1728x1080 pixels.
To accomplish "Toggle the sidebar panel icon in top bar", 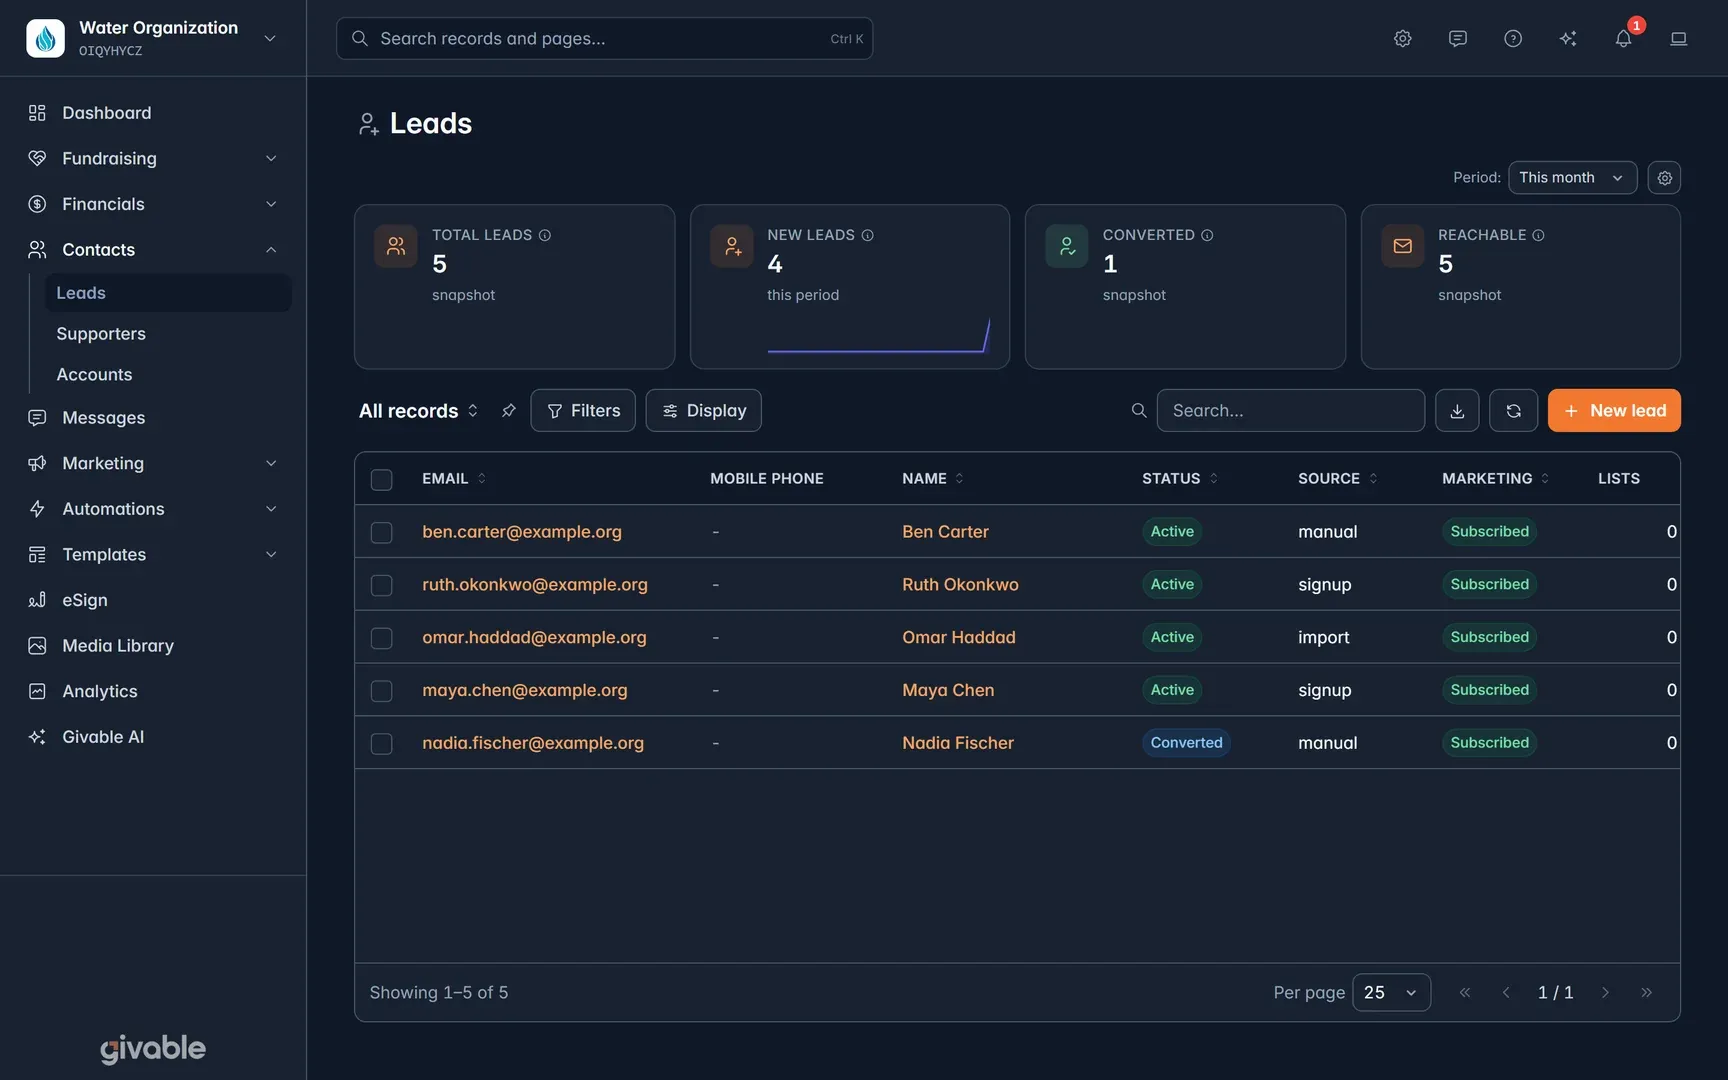I will tap(1678, 38).
